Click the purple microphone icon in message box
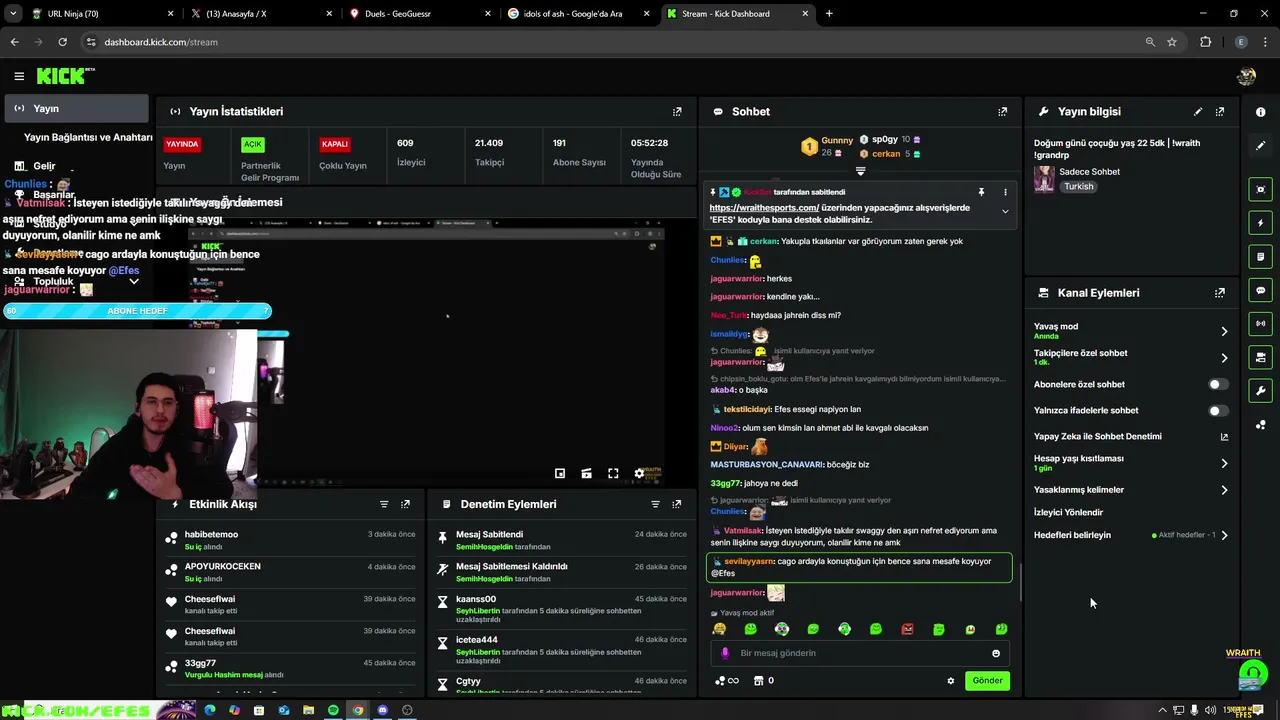Screen dimensions: 1280x720 (x=725, y=653)
